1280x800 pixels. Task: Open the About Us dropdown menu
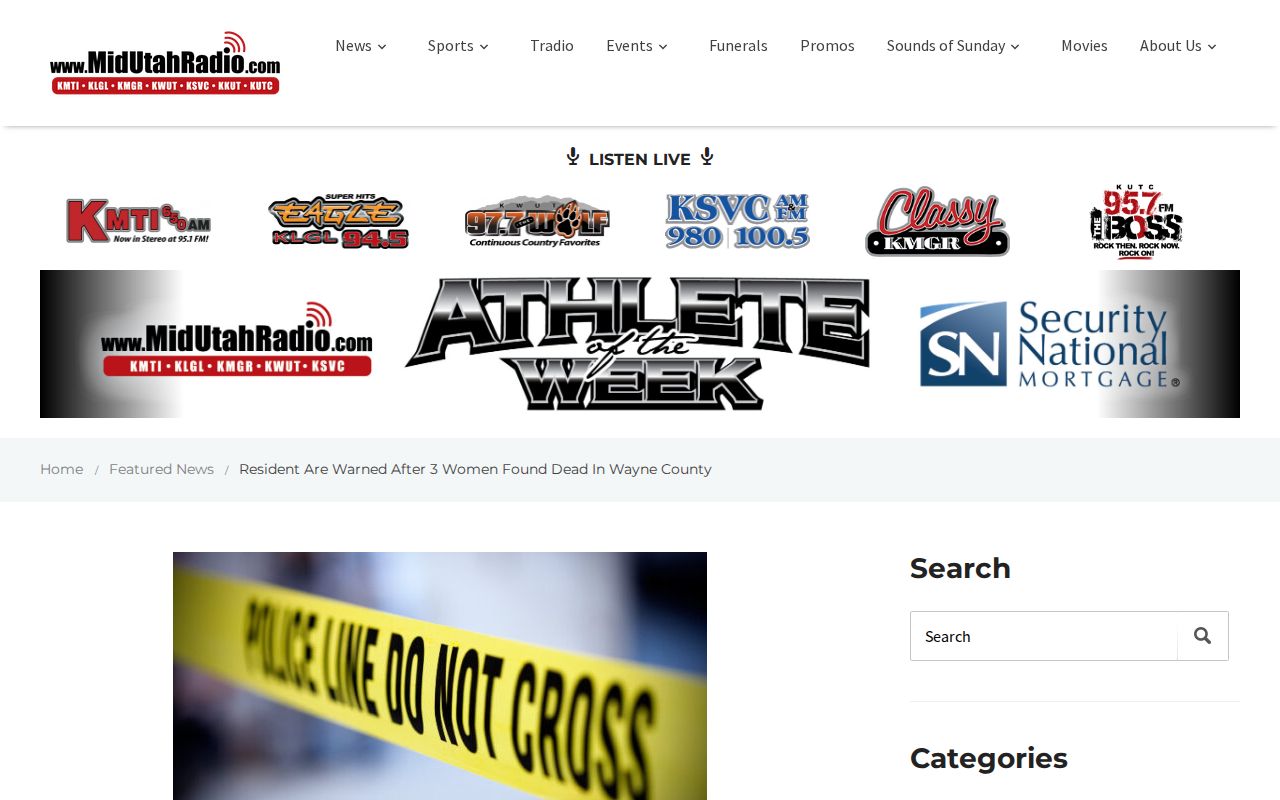(x=1179, y=46)
